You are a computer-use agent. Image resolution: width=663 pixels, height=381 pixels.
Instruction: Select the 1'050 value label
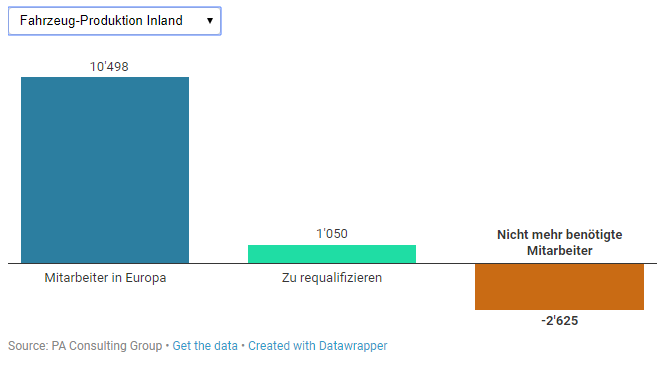click(332, 233)
